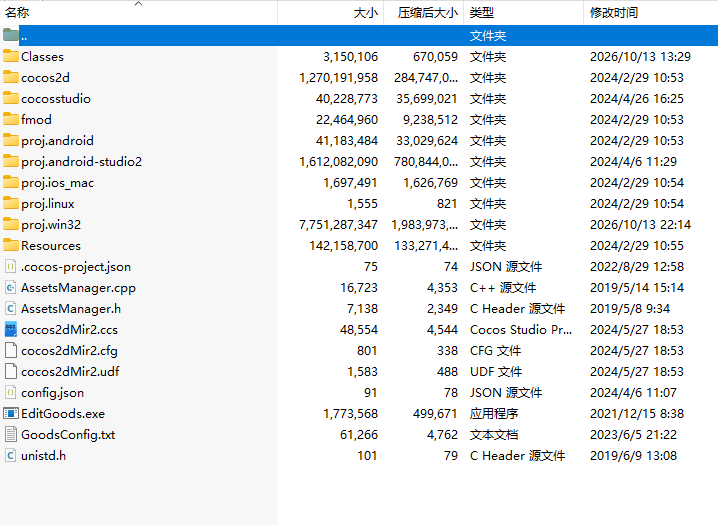The height and width of the screenshot is (525, 718).
Task: Click the GoodsConfig.txt document icon
Action: coord(11,435)
